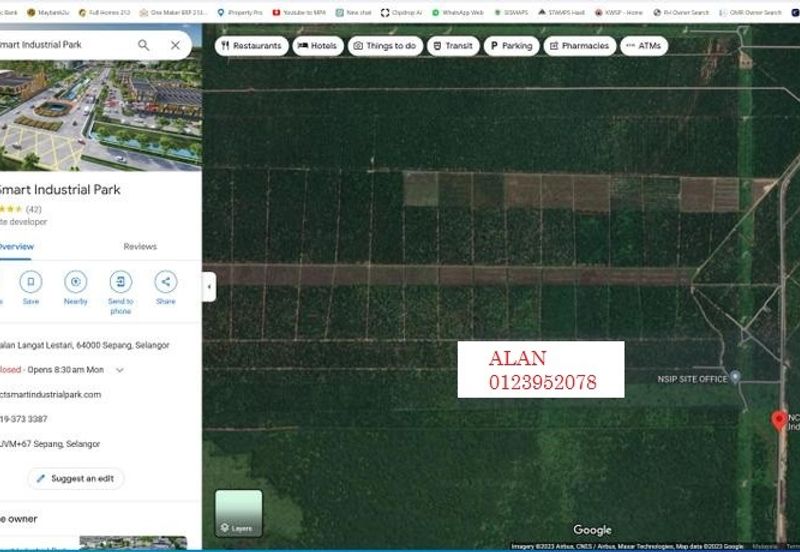Select the Overview tab
The image size is (800, 552).
[x=16, y=246]
